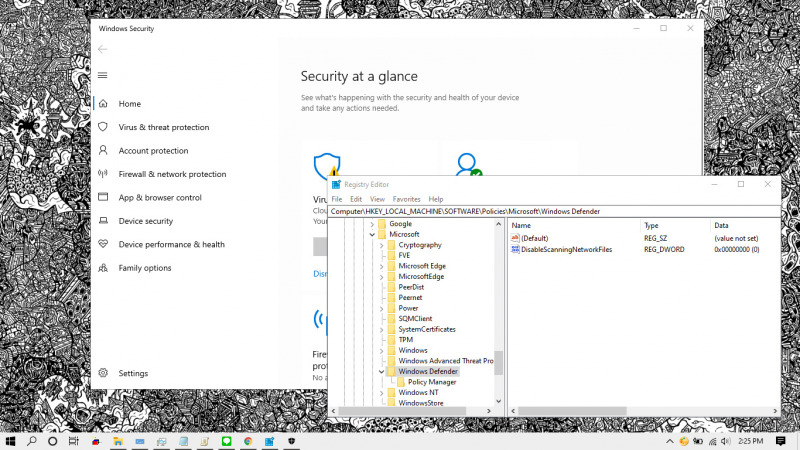The width and height of the screenshot is (800, 450).
Task: Click virus protection shield warning tile icon
Action: pos(327,164)
